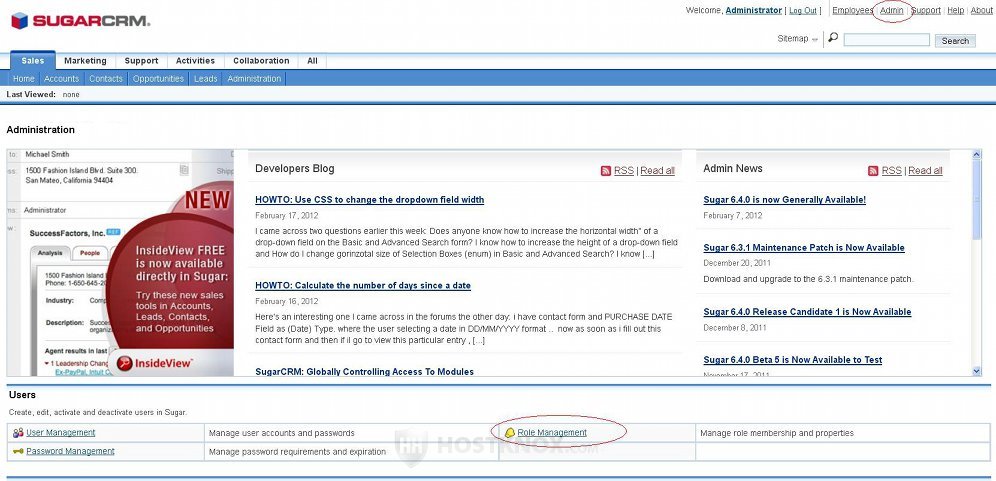Switch to the Sales tab

click(x=33, y=60)
